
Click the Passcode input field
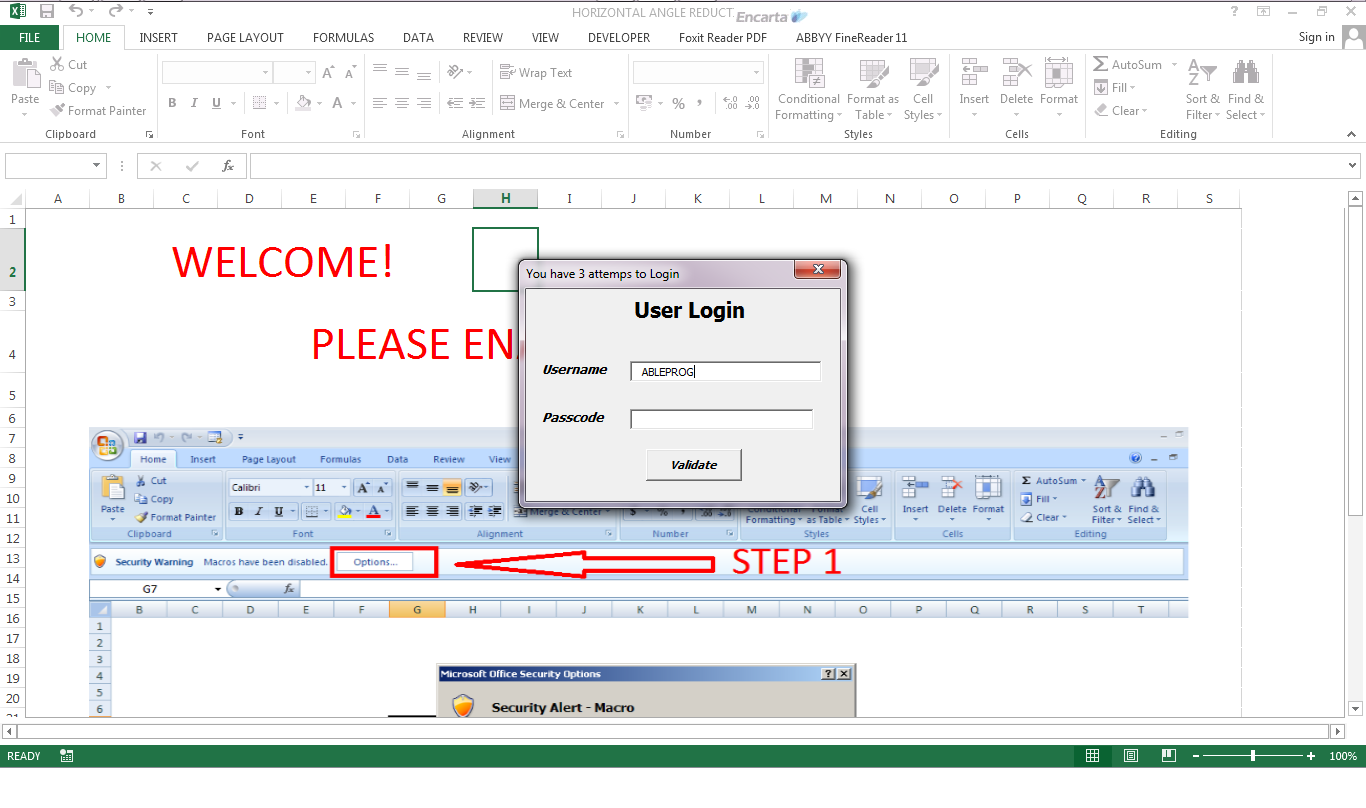pyautogui.click(x=721, y=419)
